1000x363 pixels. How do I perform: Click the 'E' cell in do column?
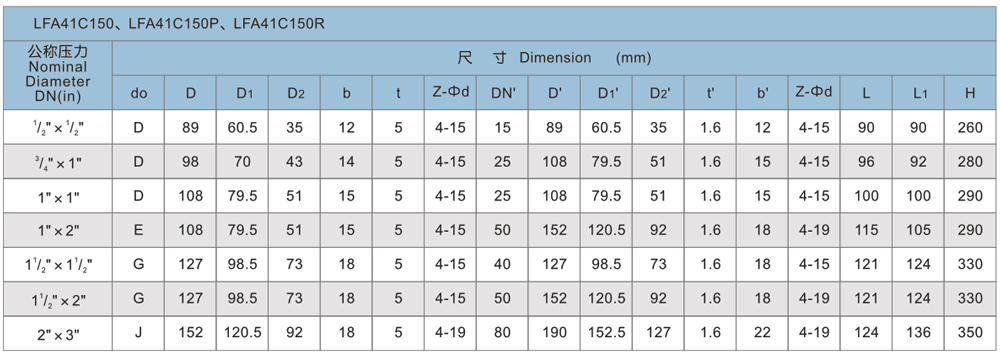click(138, 230)
